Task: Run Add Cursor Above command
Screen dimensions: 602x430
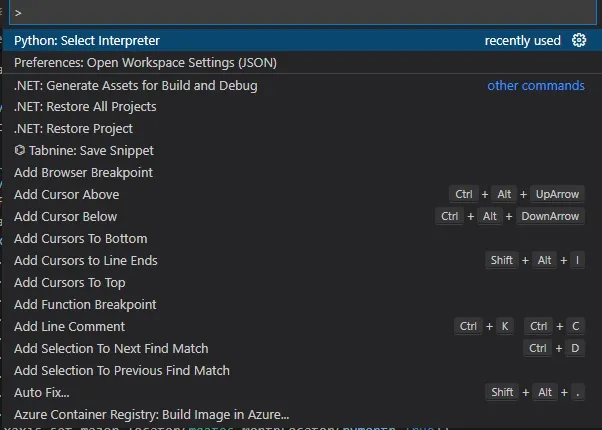Action: [x=66, y=195]
